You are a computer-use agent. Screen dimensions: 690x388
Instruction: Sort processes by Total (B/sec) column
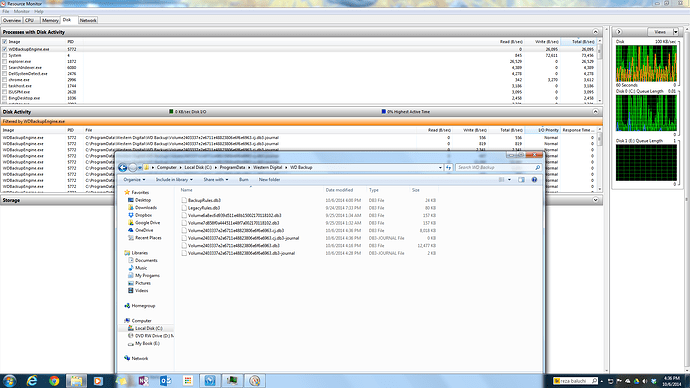(579, 42)
